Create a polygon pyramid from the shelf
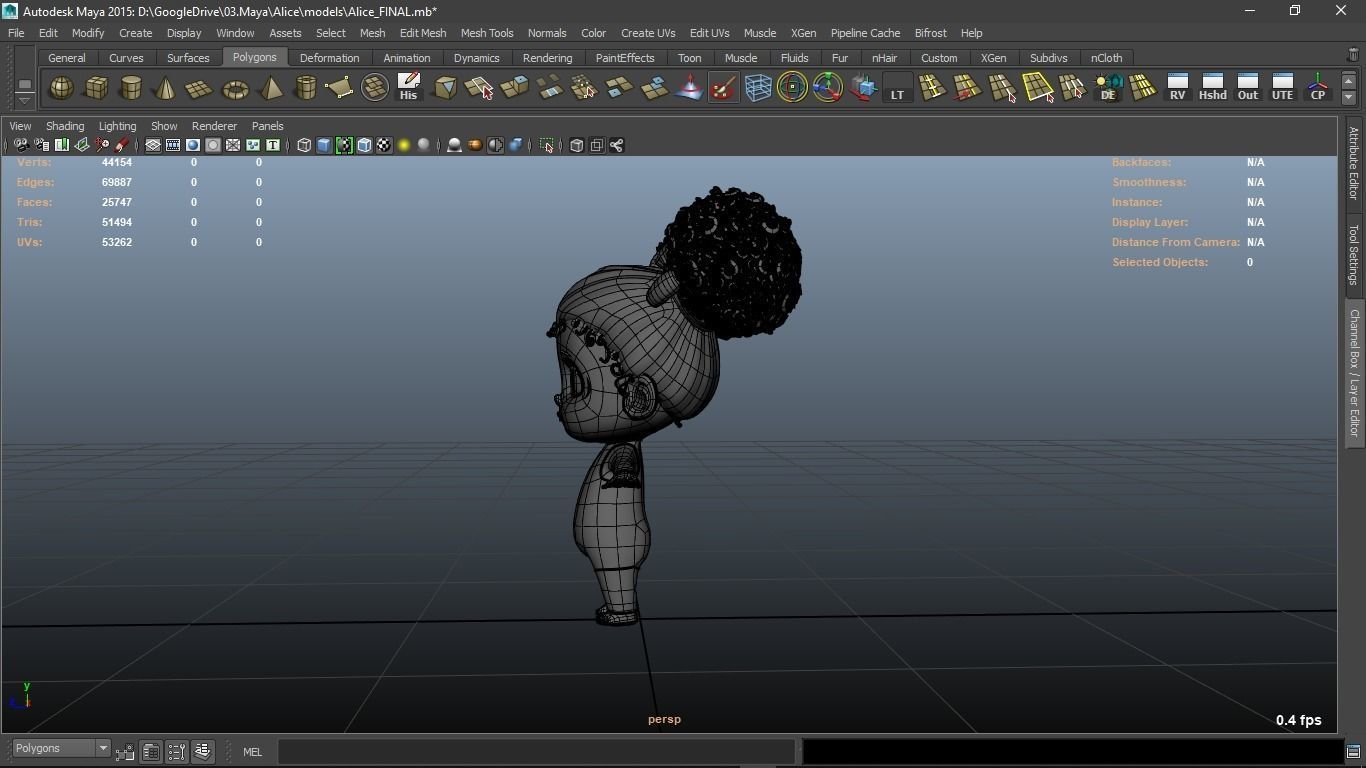The height and width of the screenshot is (768, 1366). (x=270, y=88)
